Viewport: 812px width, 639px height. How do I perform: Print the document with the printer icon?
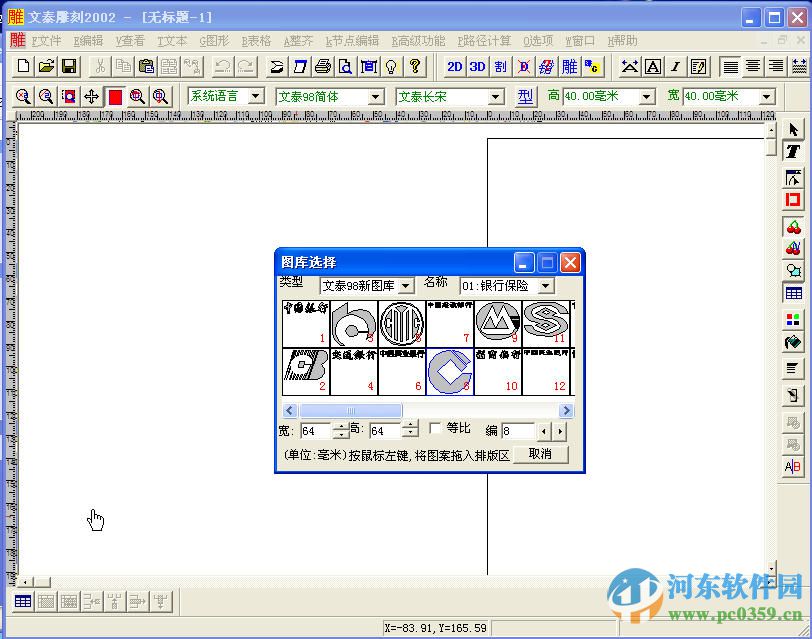click(x=323, y=66)
